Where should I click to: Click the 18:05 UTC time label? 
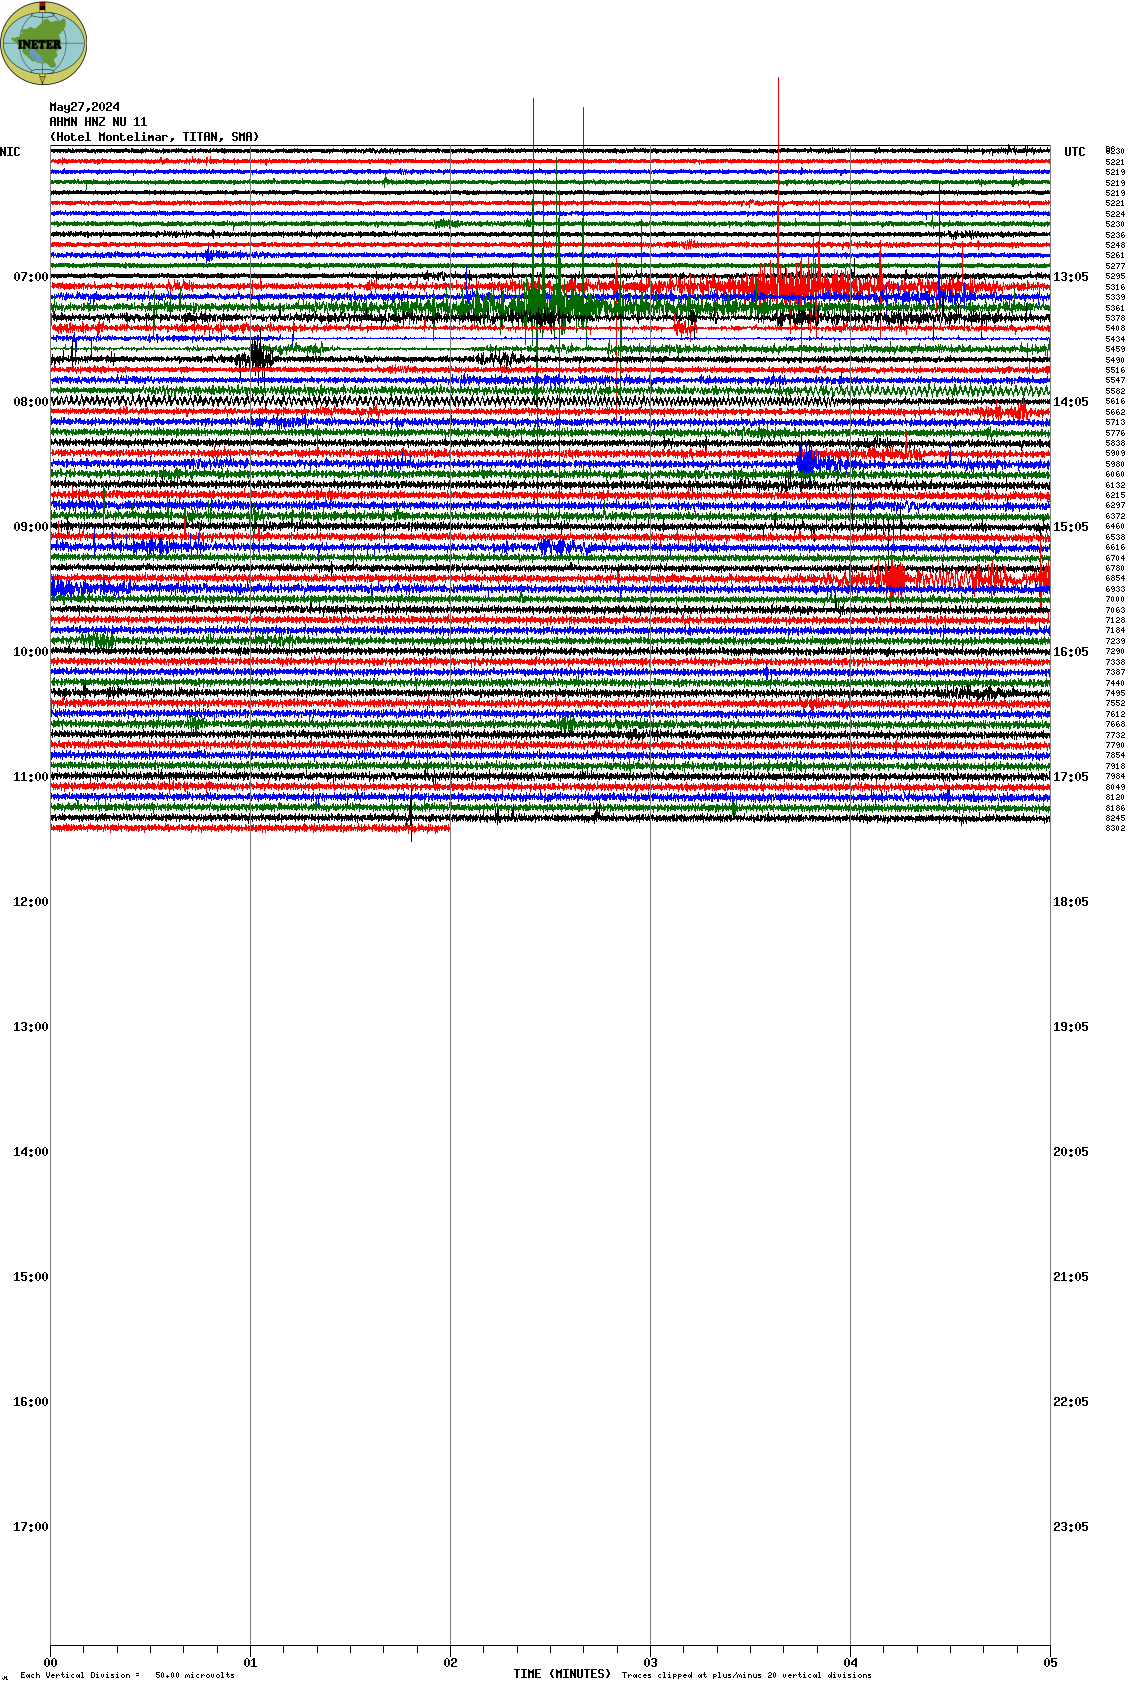[1070, 902]
